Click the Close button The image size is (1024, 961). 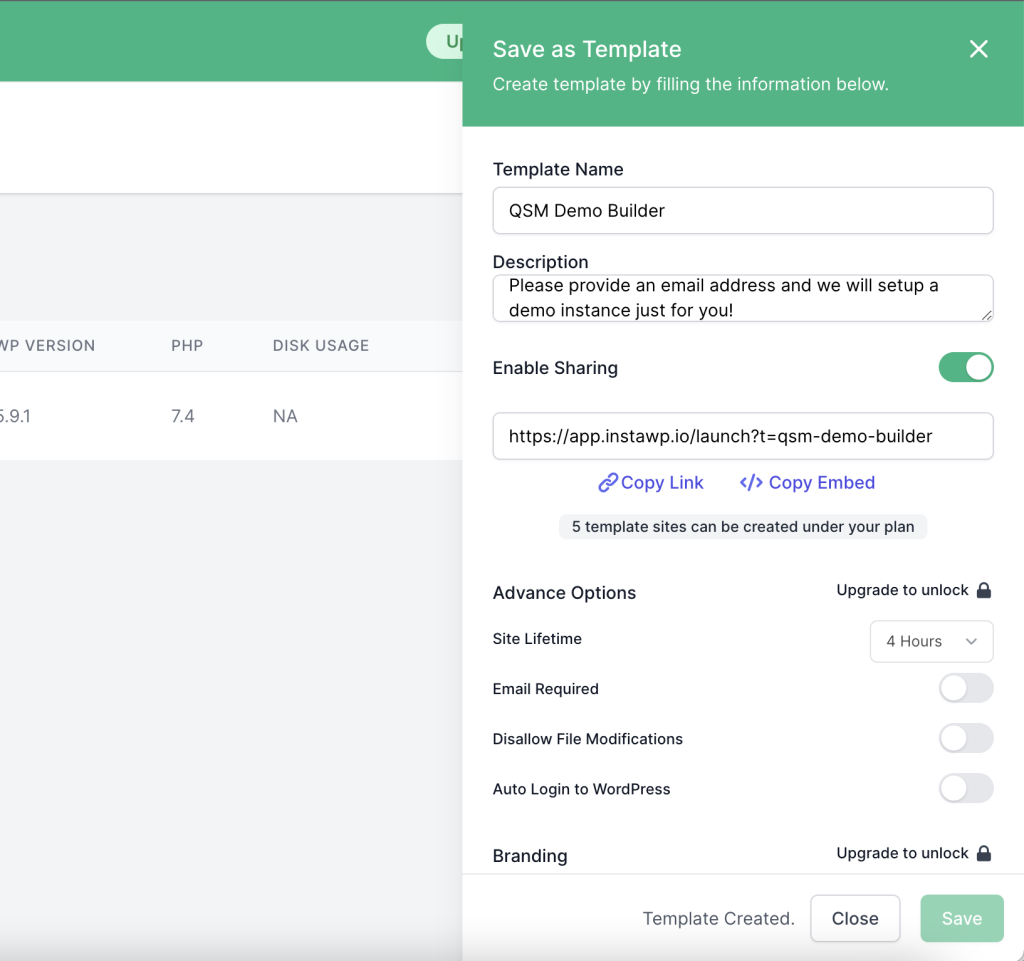[855, 919]
